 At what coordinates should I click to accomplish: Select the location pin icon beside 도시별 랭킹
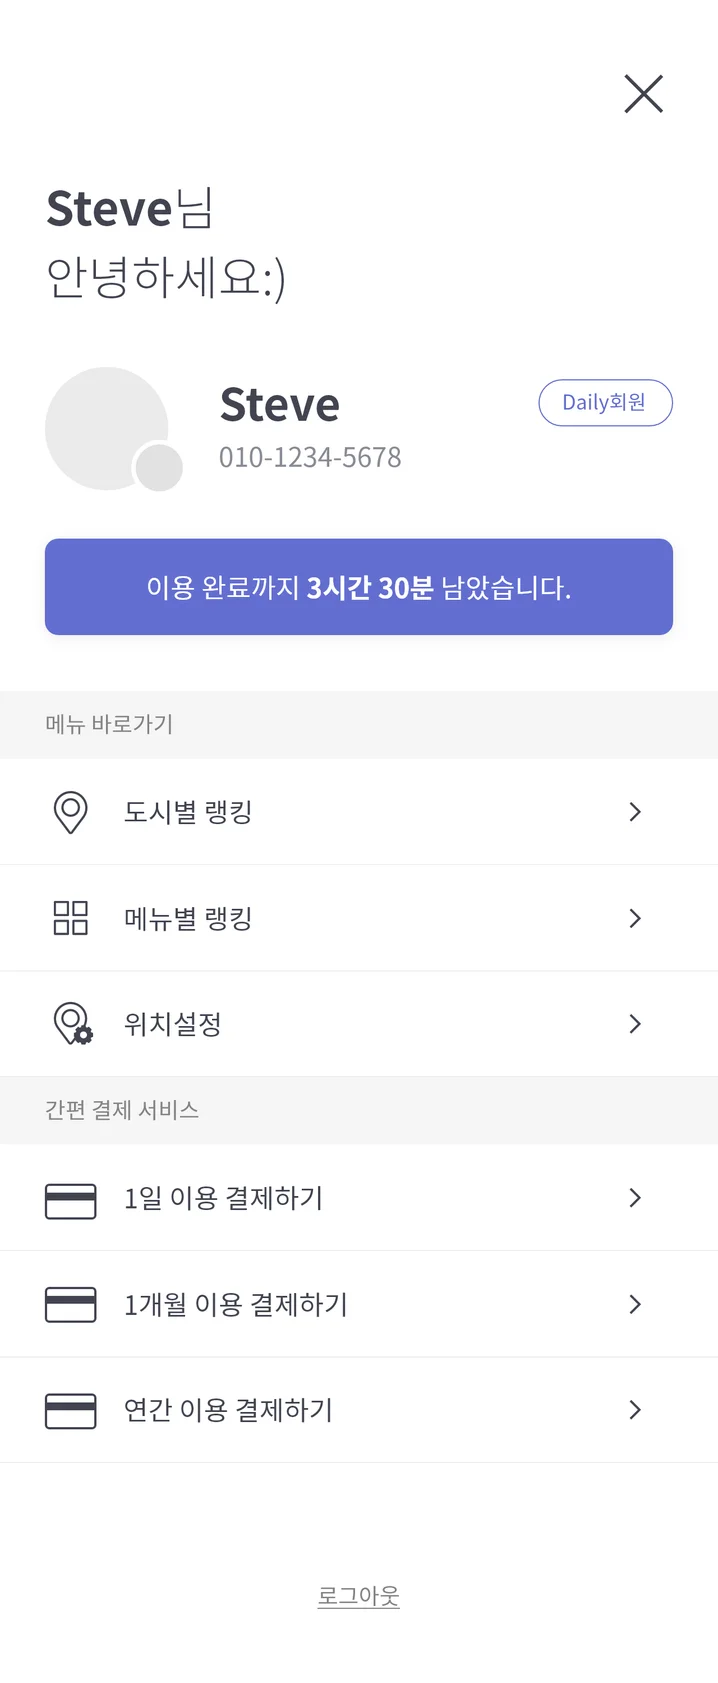(70, 812)
